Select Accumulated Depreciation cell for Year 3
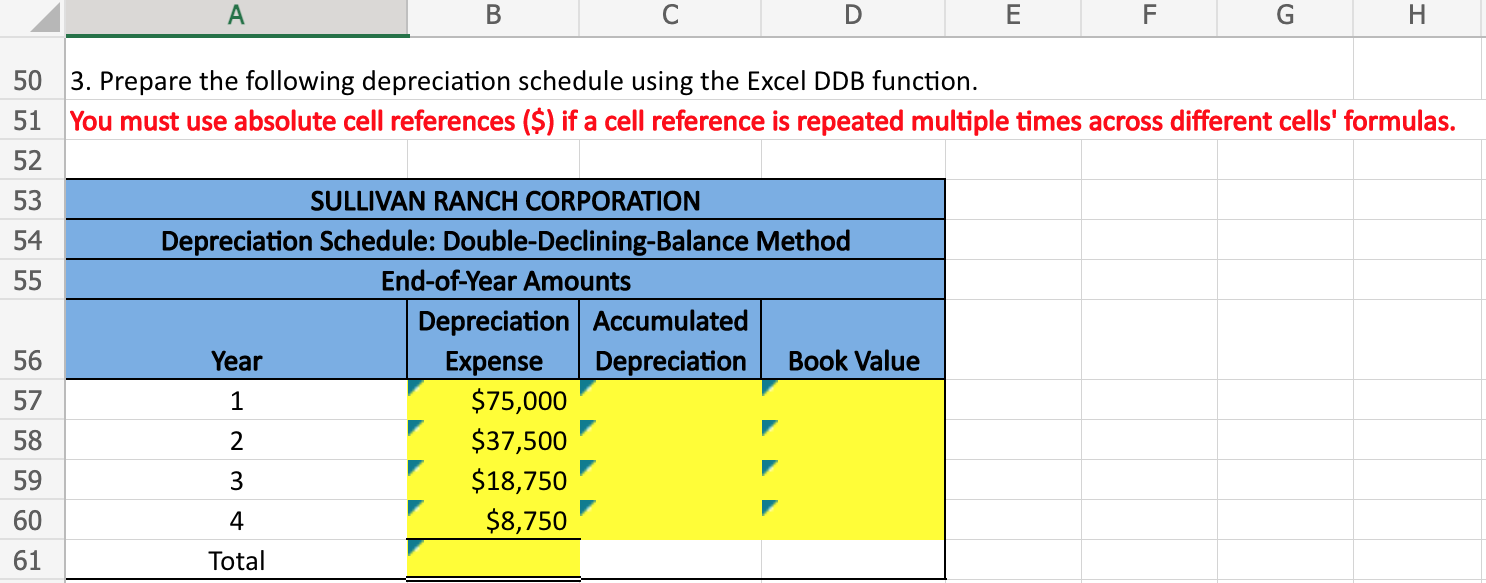Screen dimensions: 1486x583 point(670,480)
